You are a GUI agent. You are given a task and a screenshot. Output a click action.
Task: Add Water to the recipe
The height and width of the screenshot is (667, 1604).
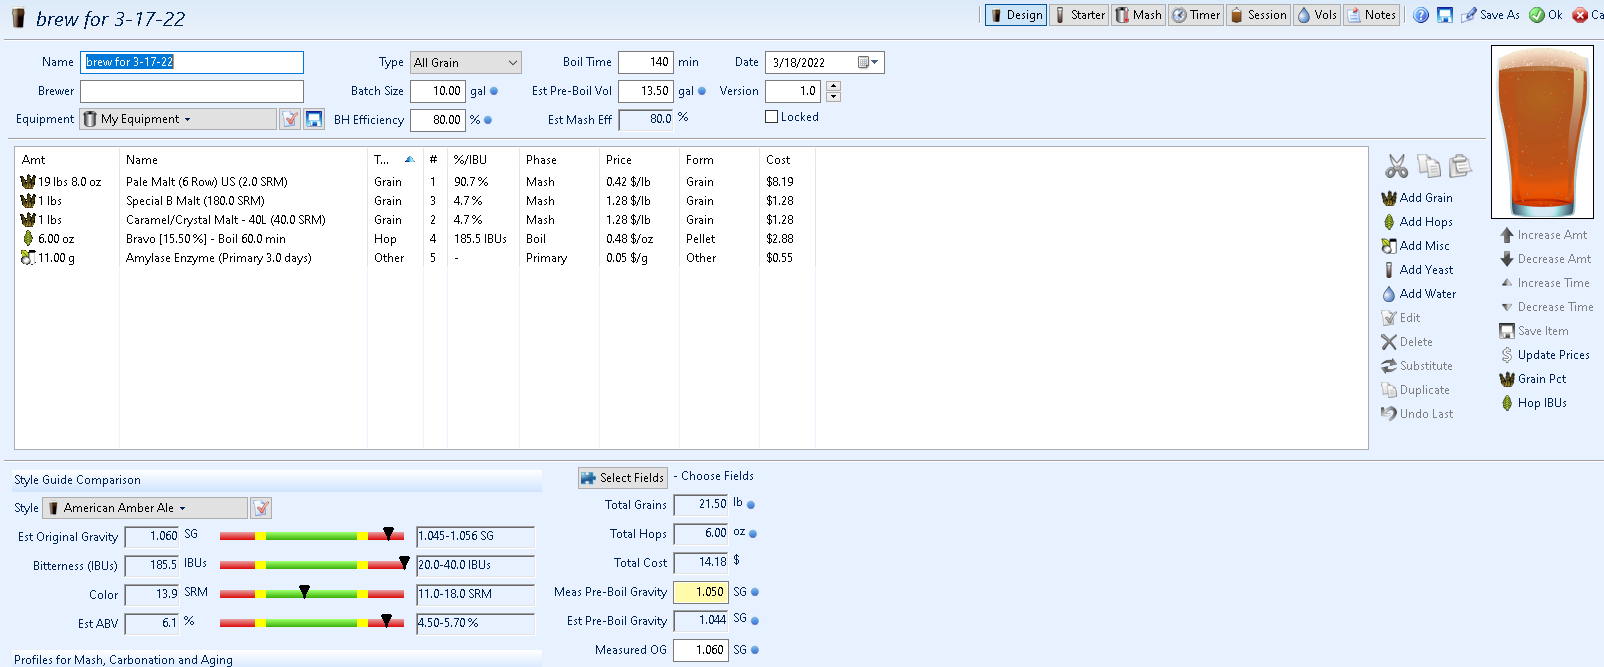[x=1419, y=294]
